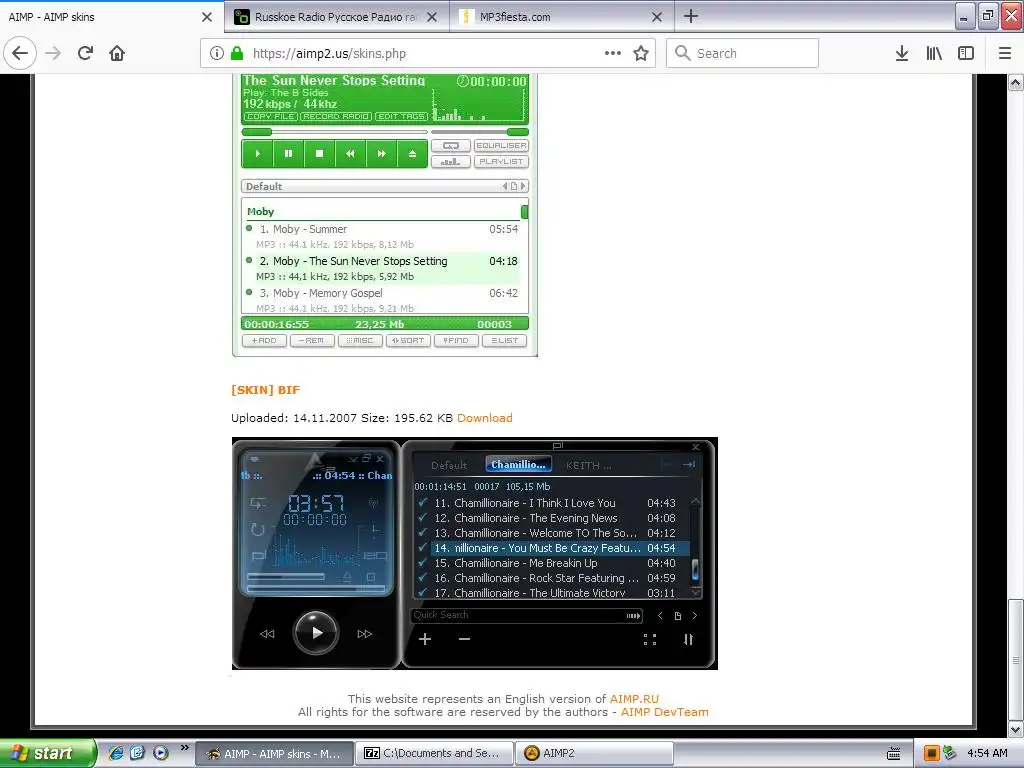Image resolution: width=1024 pixels, height=768 pixels.
Task: Click check mark beside 'I Think I Love You'
Action: 423,502
